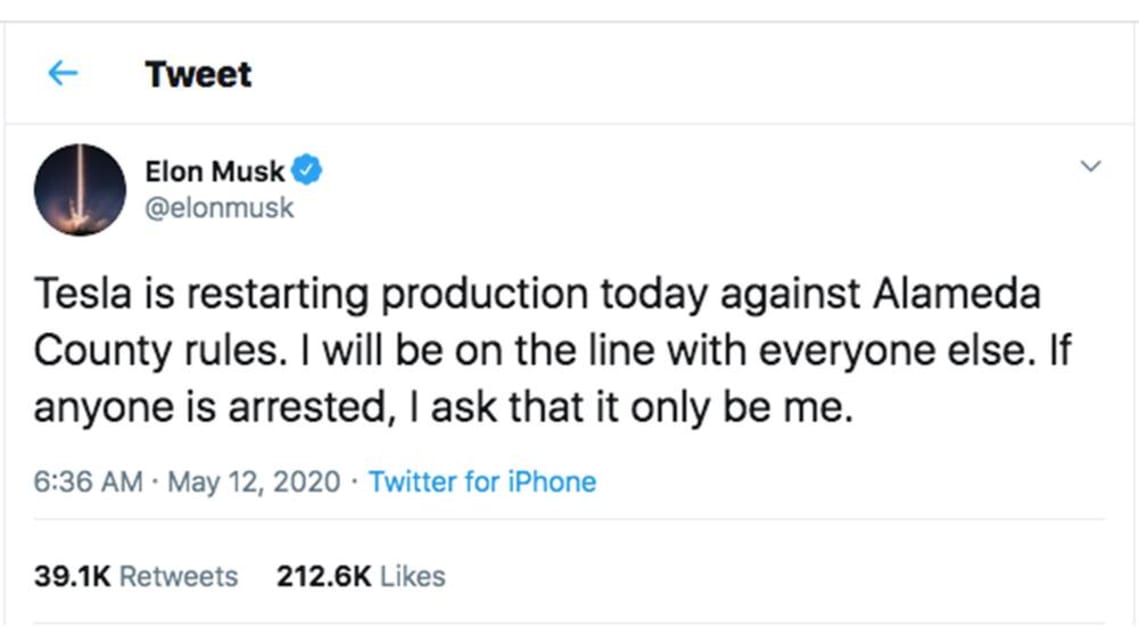Click the blue verified badge
This screenshot has width=1139, height=643.
point(307,171)
